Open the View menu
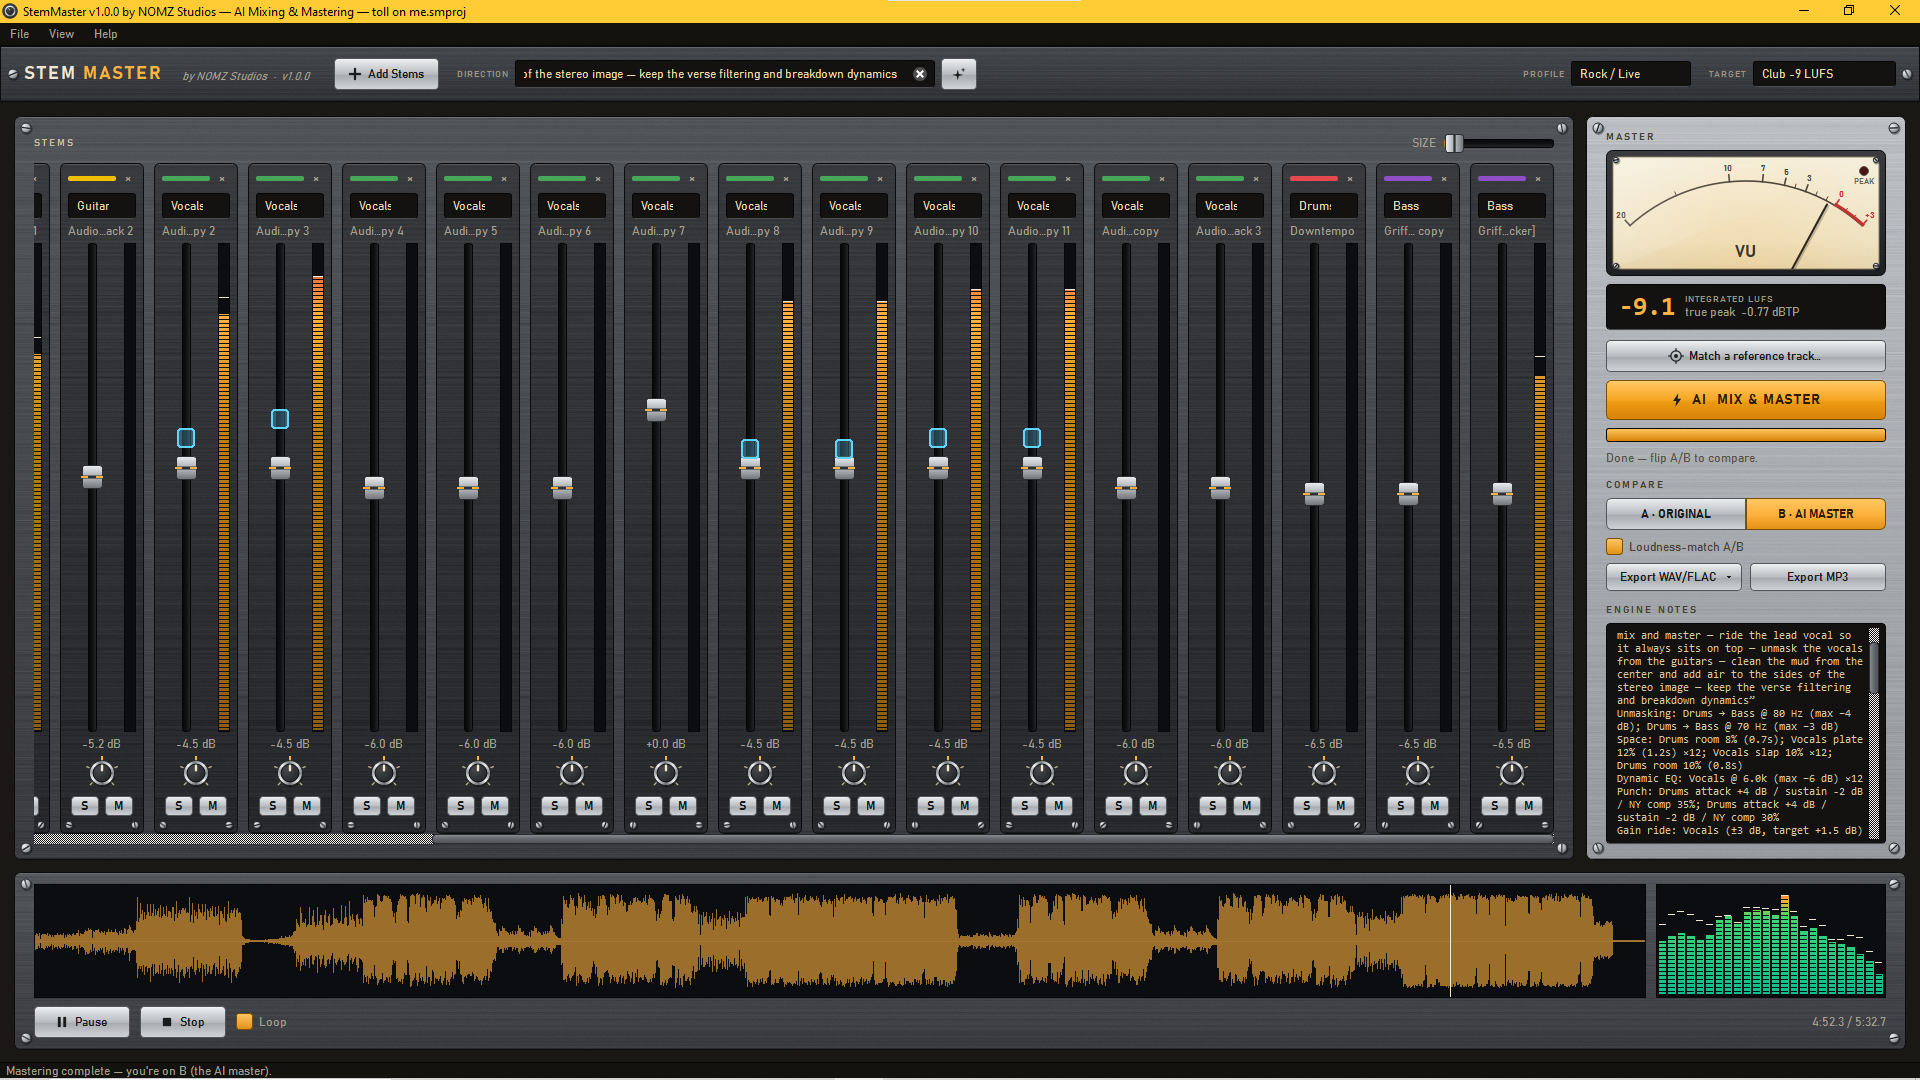The height and width of the screenshot is (1080, 1920). click(x=61, y=34)
